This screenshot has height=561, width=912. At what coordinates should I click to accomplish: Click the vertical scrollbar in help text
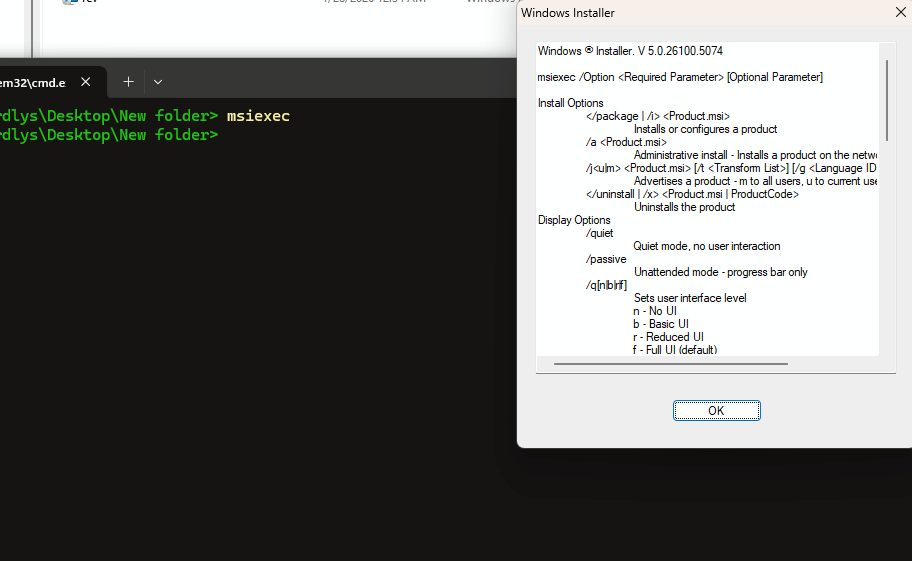tap(887, 100)
